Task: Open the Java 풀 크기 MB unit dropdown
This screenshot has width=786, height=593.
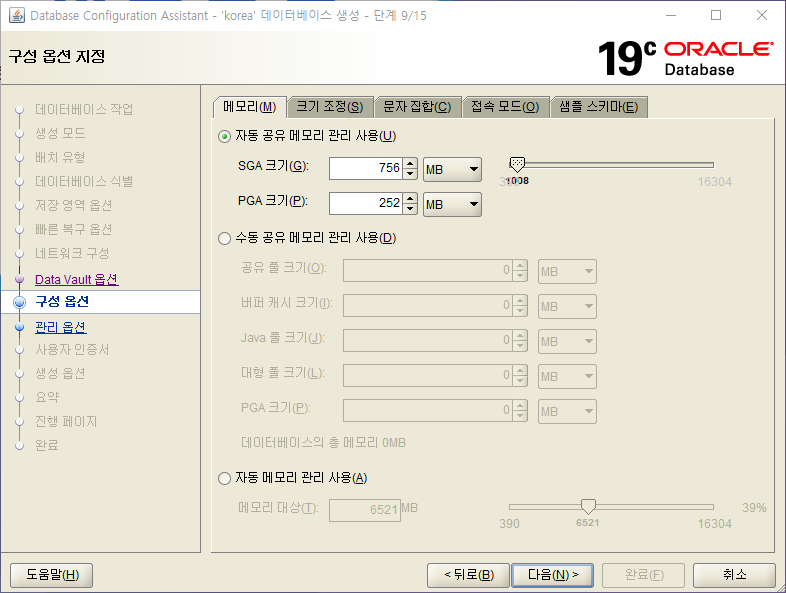Action: tap(567, 341)
